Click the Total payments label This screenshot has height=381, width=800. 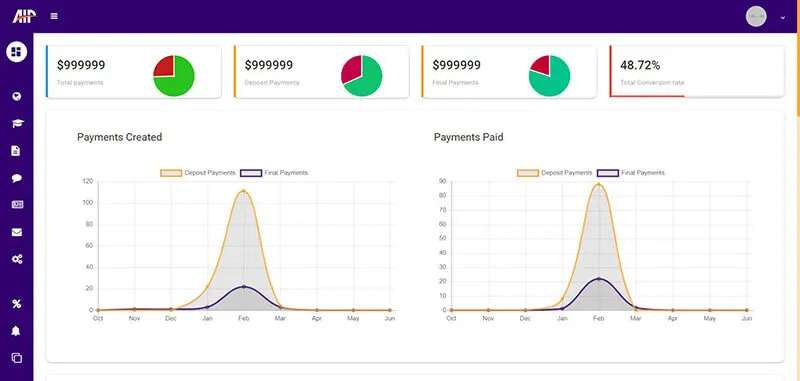pyautogui.click(x=80, y=83)
